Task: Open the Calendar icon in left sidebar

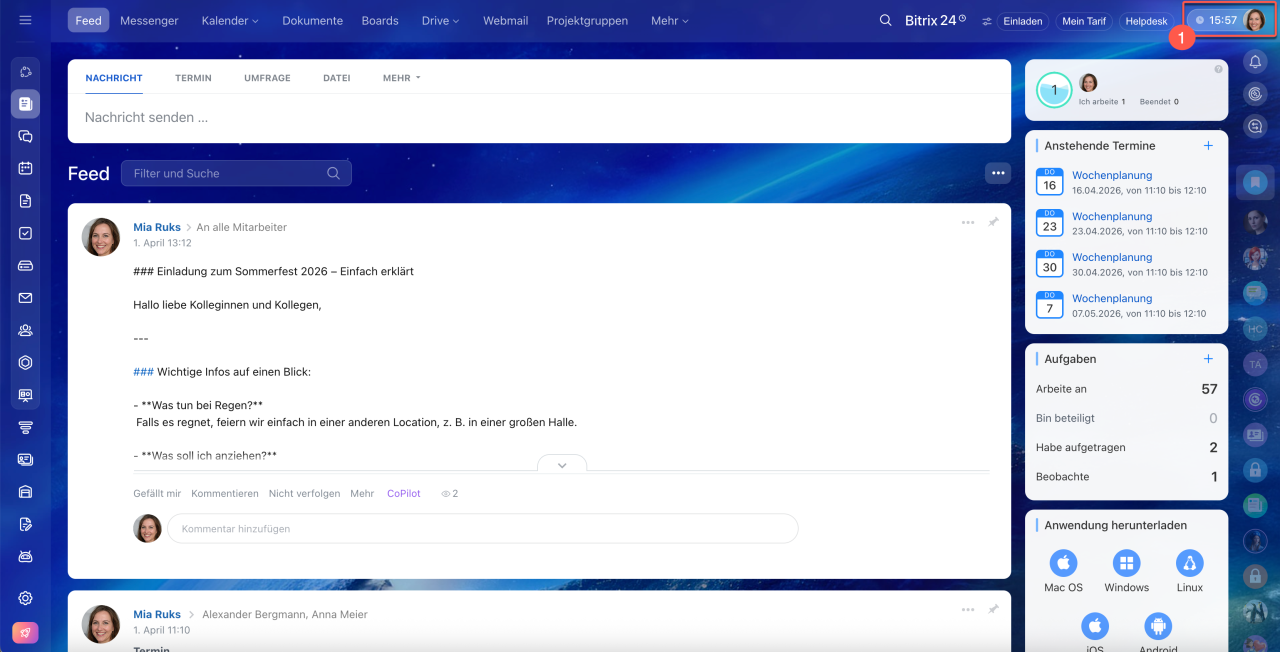Action: coord(26,168)
